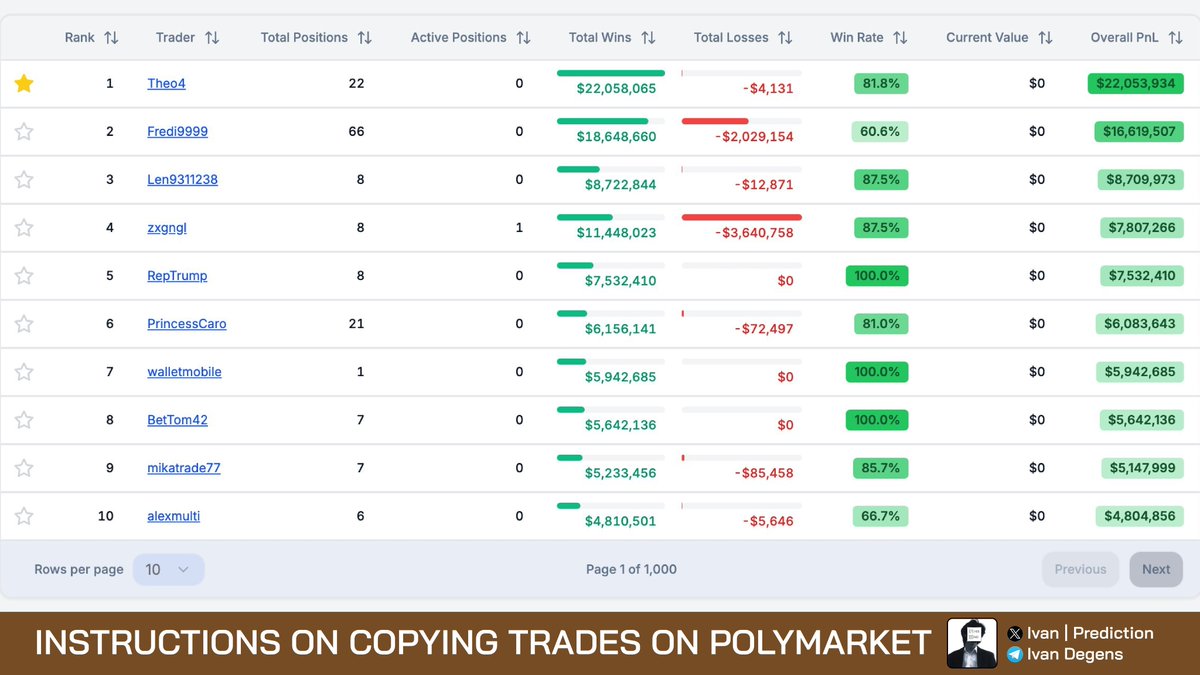Viewport: 1200px width, 675px height.
Task: Click the $6,083,643 PnL value
Action: pos(1141,324)
